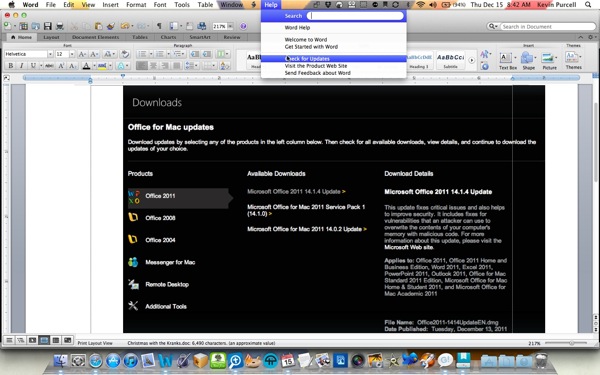Toggle show paragraph marks (¶)
This screenshot has height=375, width=600.
point(159,26)
